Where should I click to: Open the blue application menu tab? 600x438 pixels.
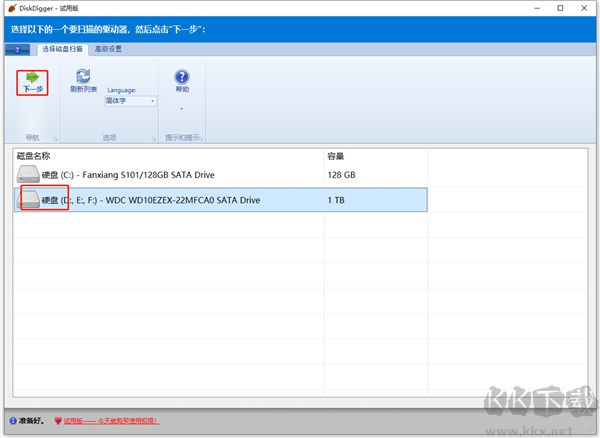tap(18, 50)
